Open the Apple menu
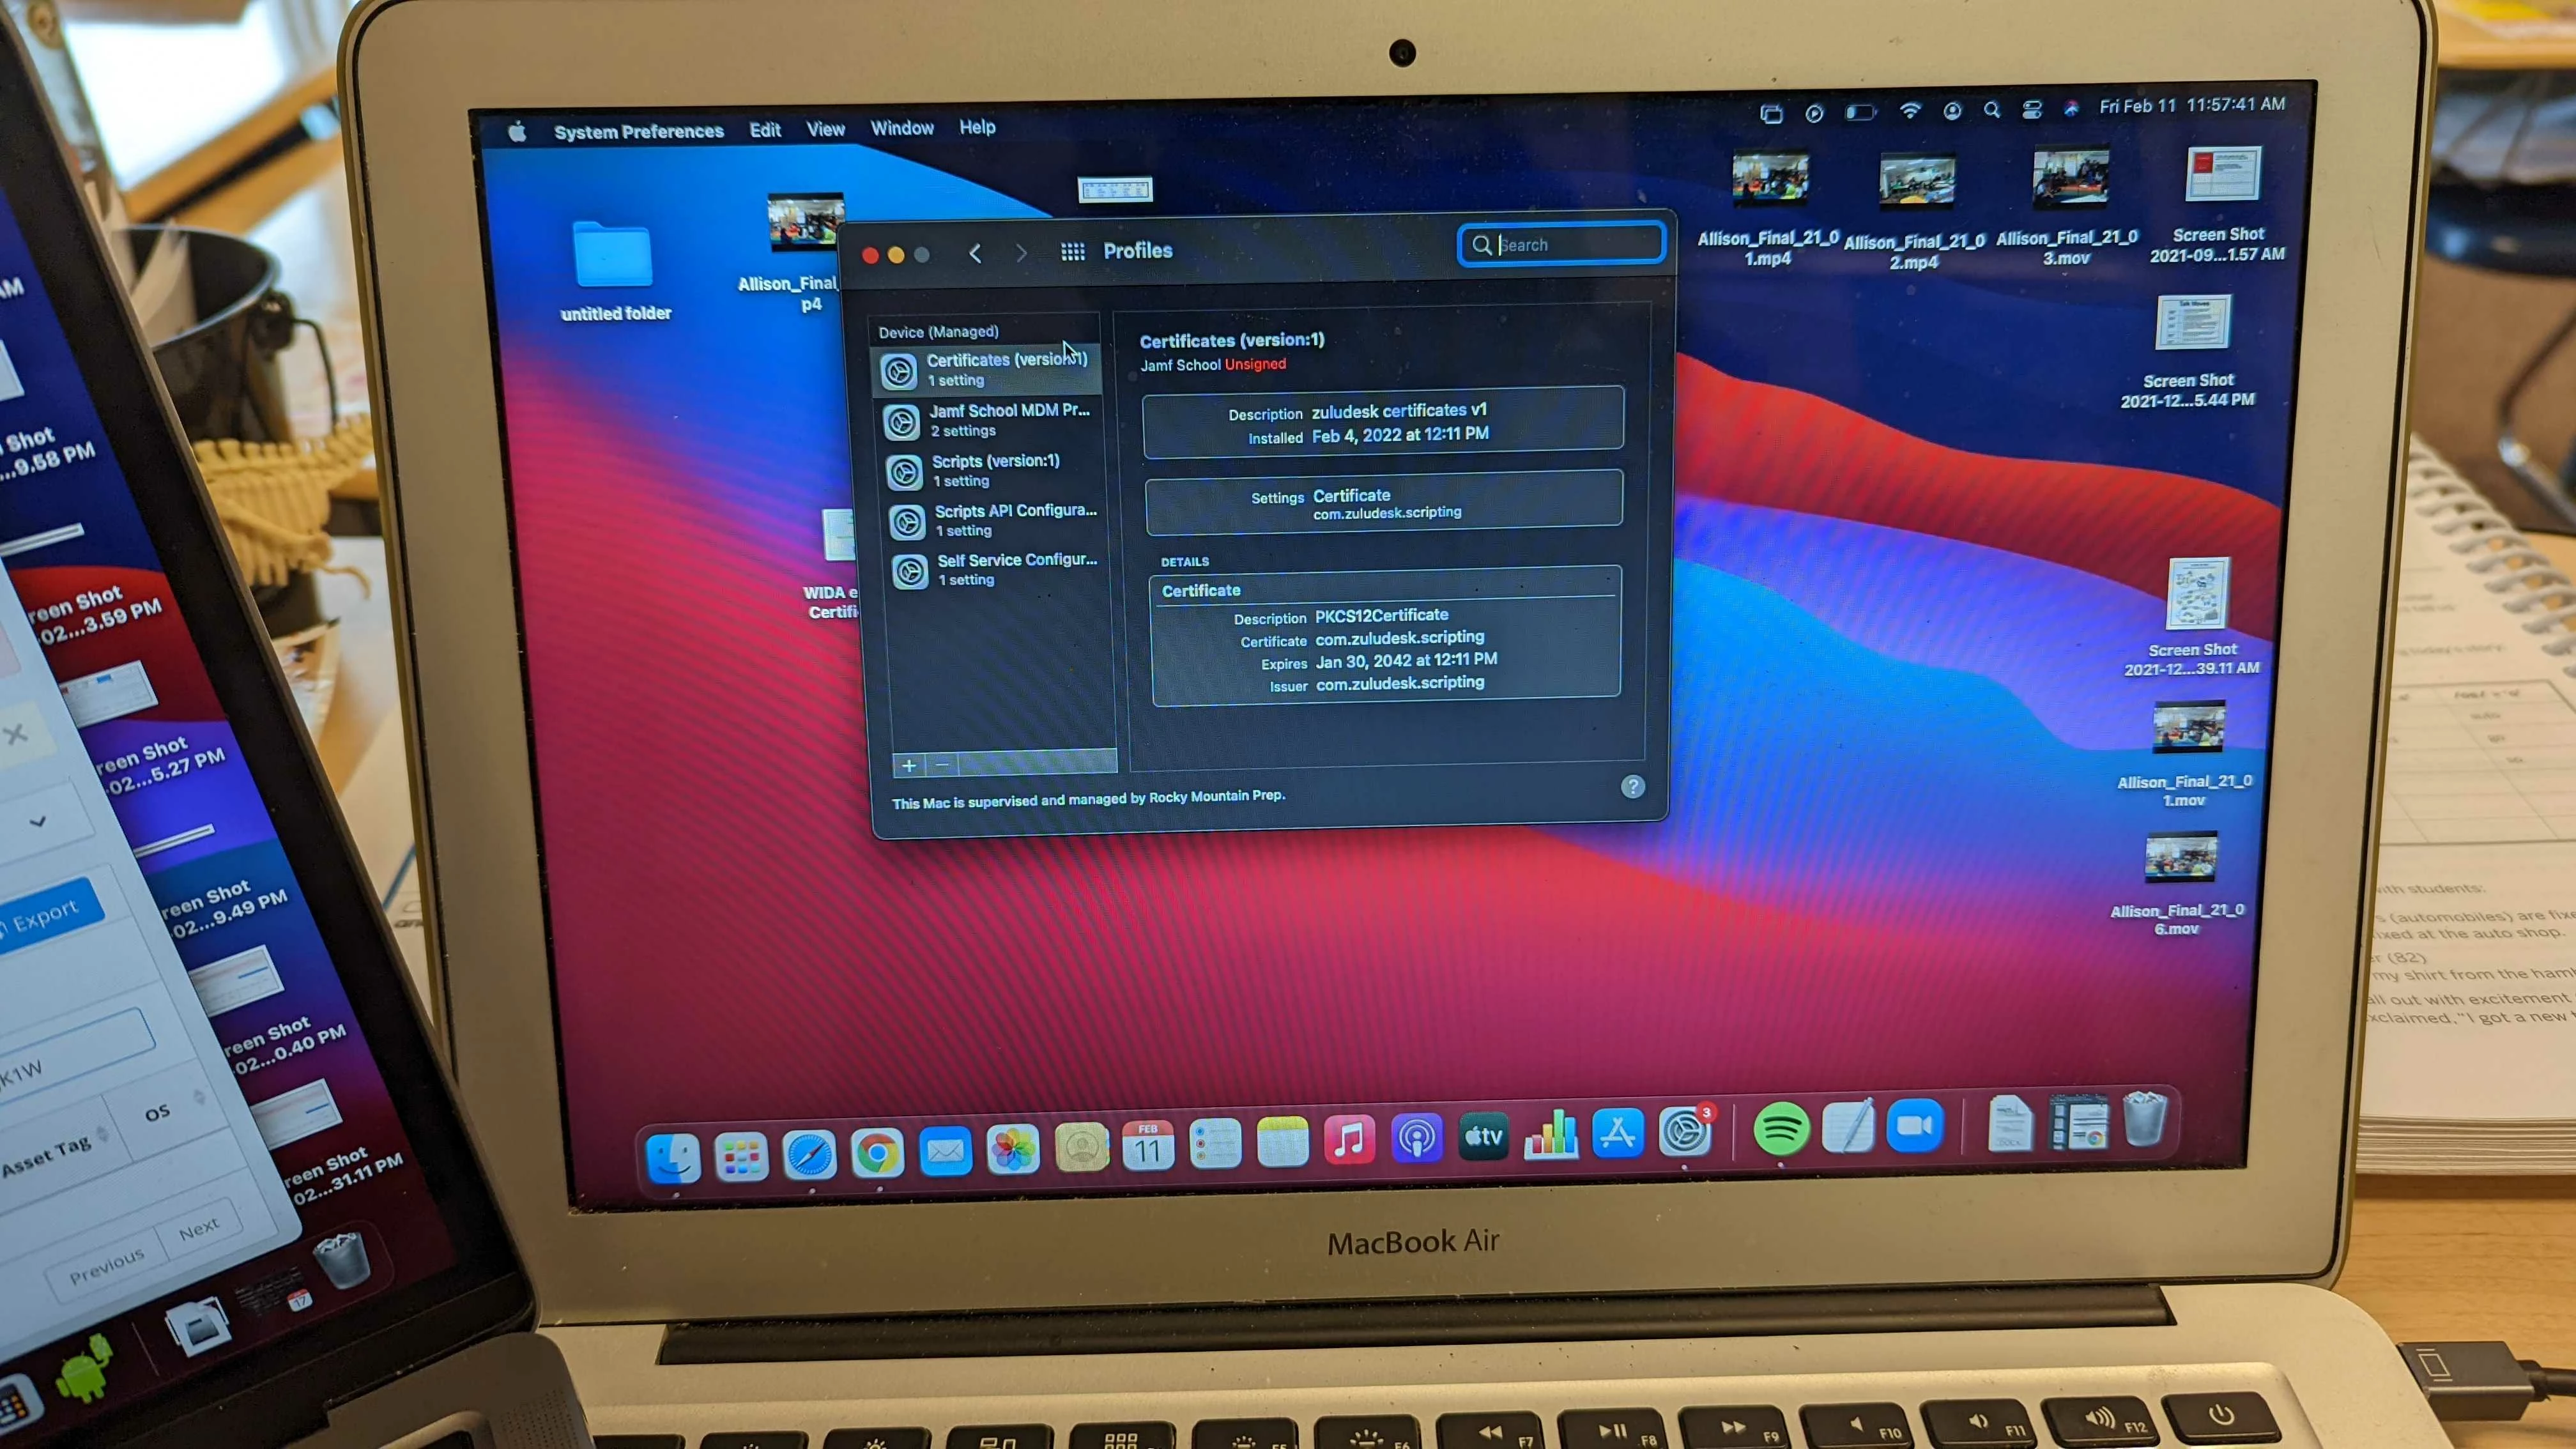The width and height of the screenshot is (2576, 1449). point(517,132)
